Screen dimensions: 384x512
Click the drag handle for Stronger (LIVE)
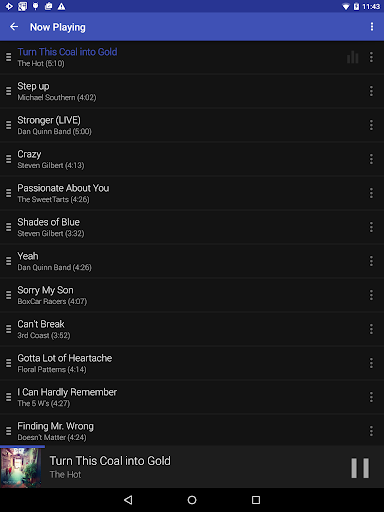coord(9,125)
